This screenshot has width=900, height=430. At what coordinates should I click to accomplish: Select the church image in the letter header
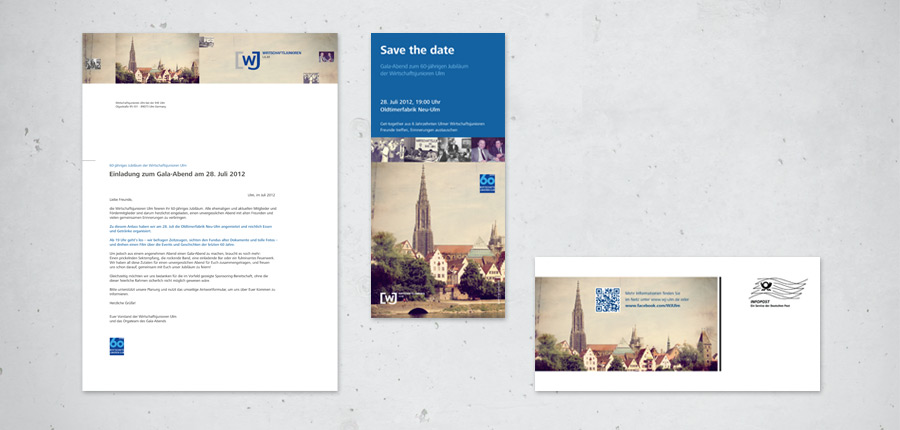130,58
